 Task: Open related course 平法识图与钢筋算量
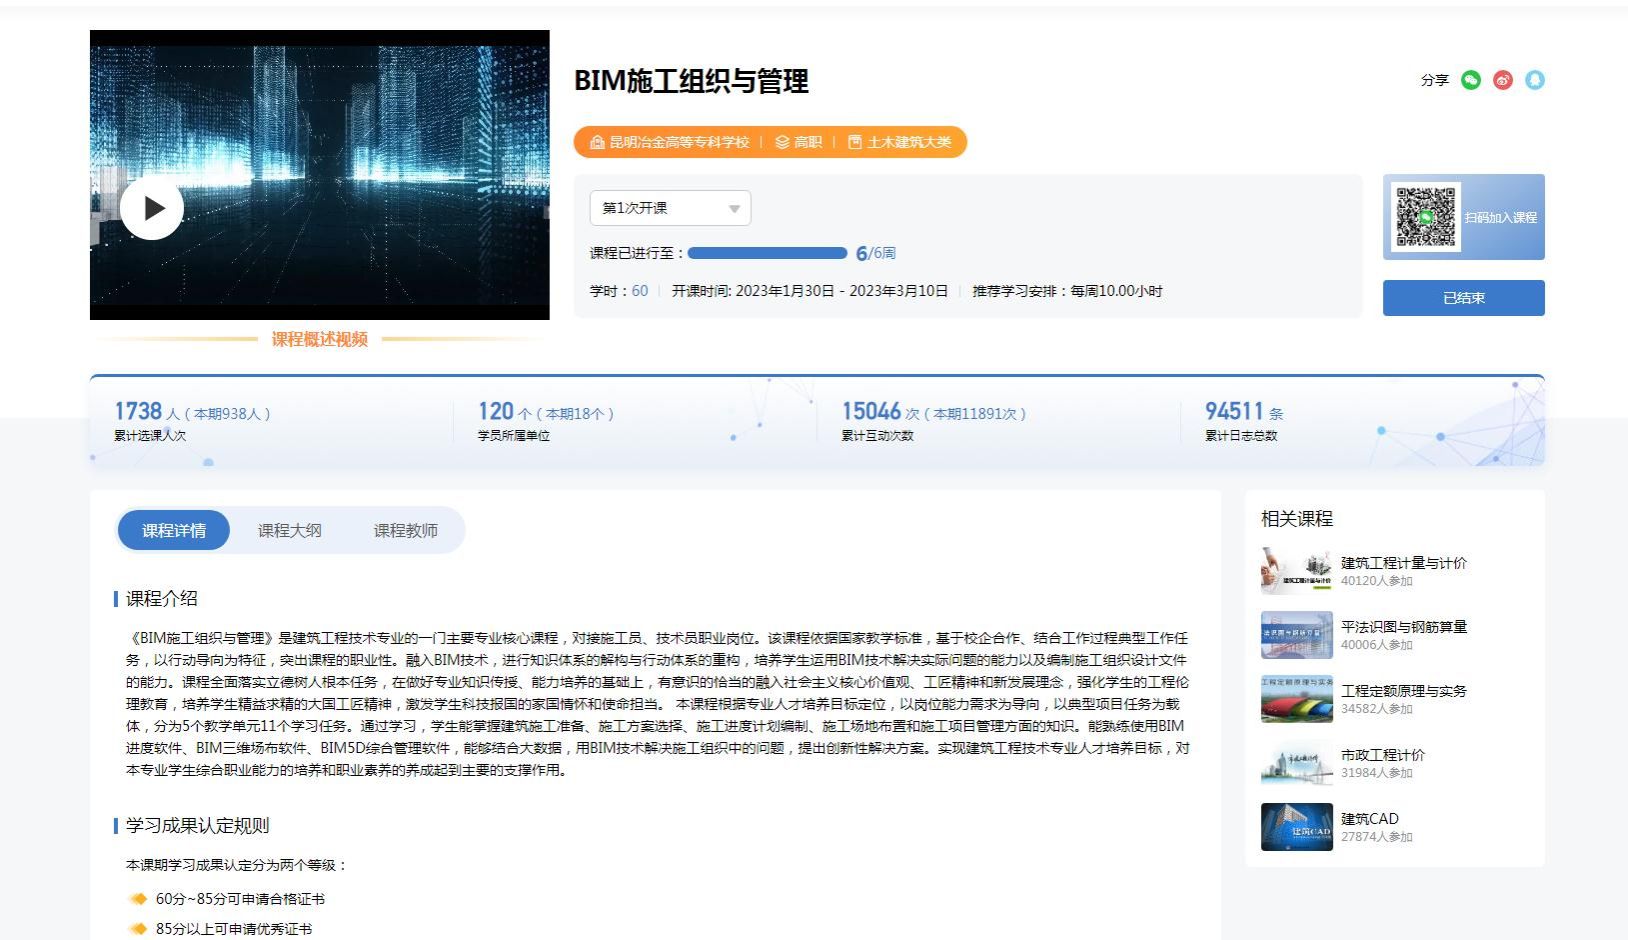point(1403,627)
